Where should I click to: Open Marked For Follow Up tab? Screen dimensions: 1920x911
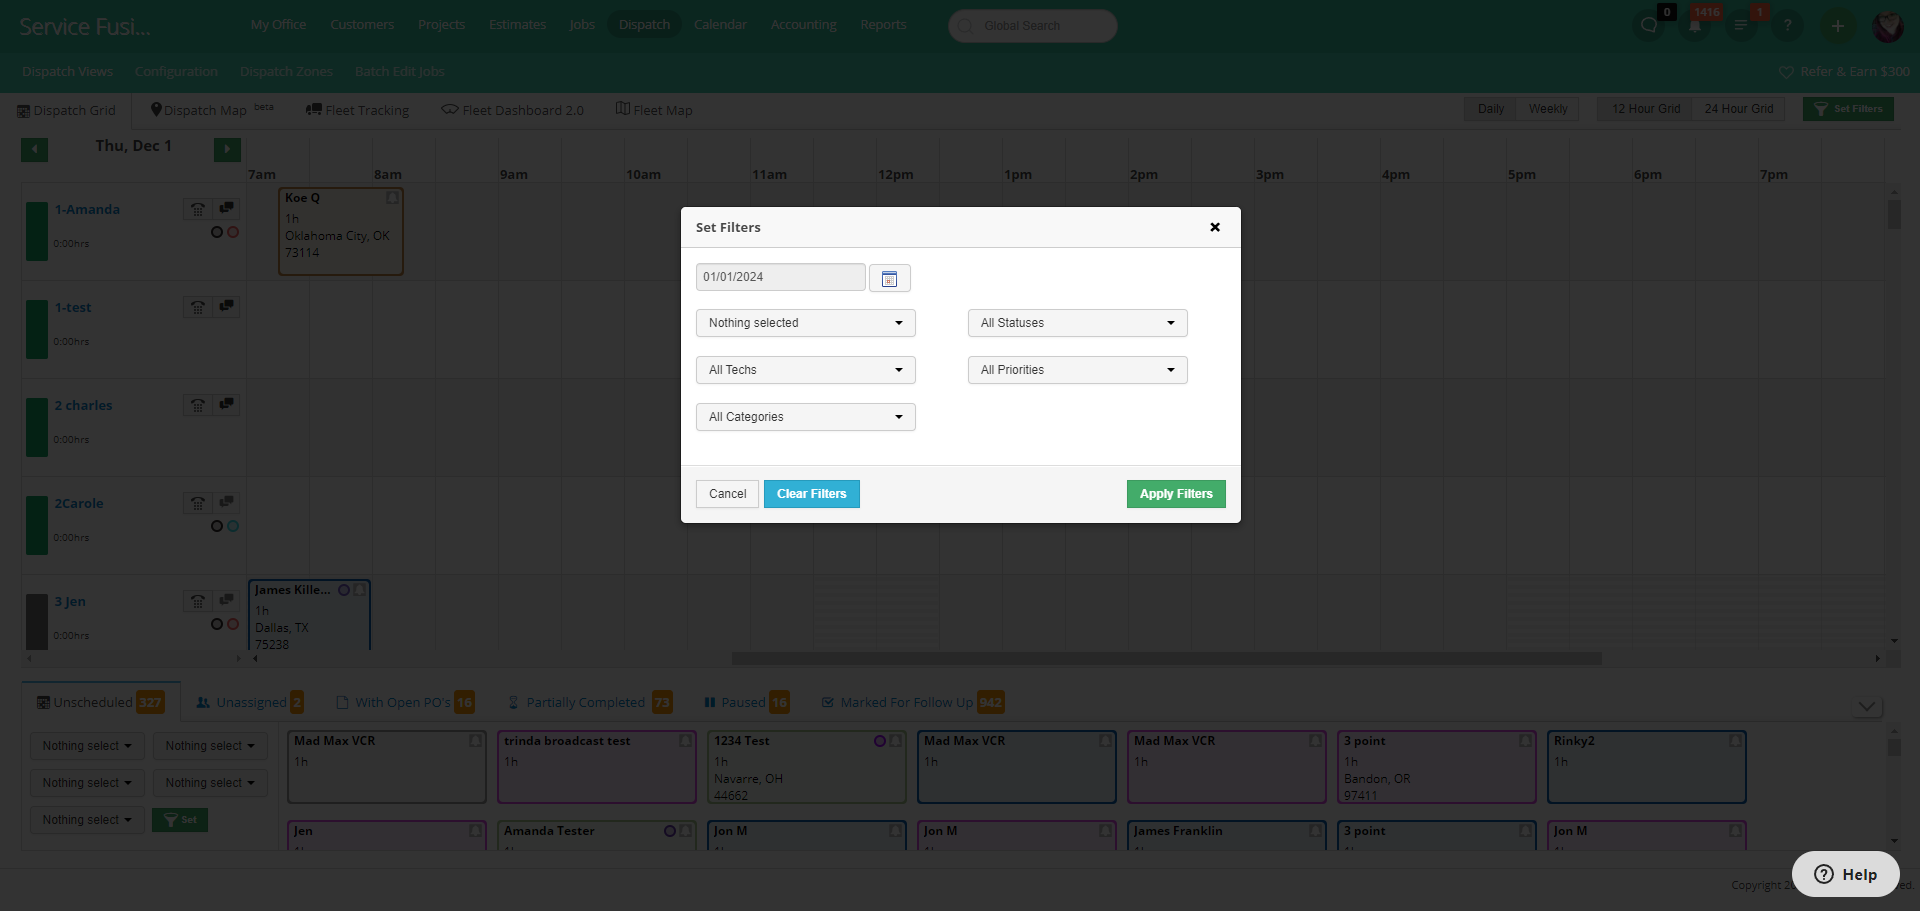[913, 702]
